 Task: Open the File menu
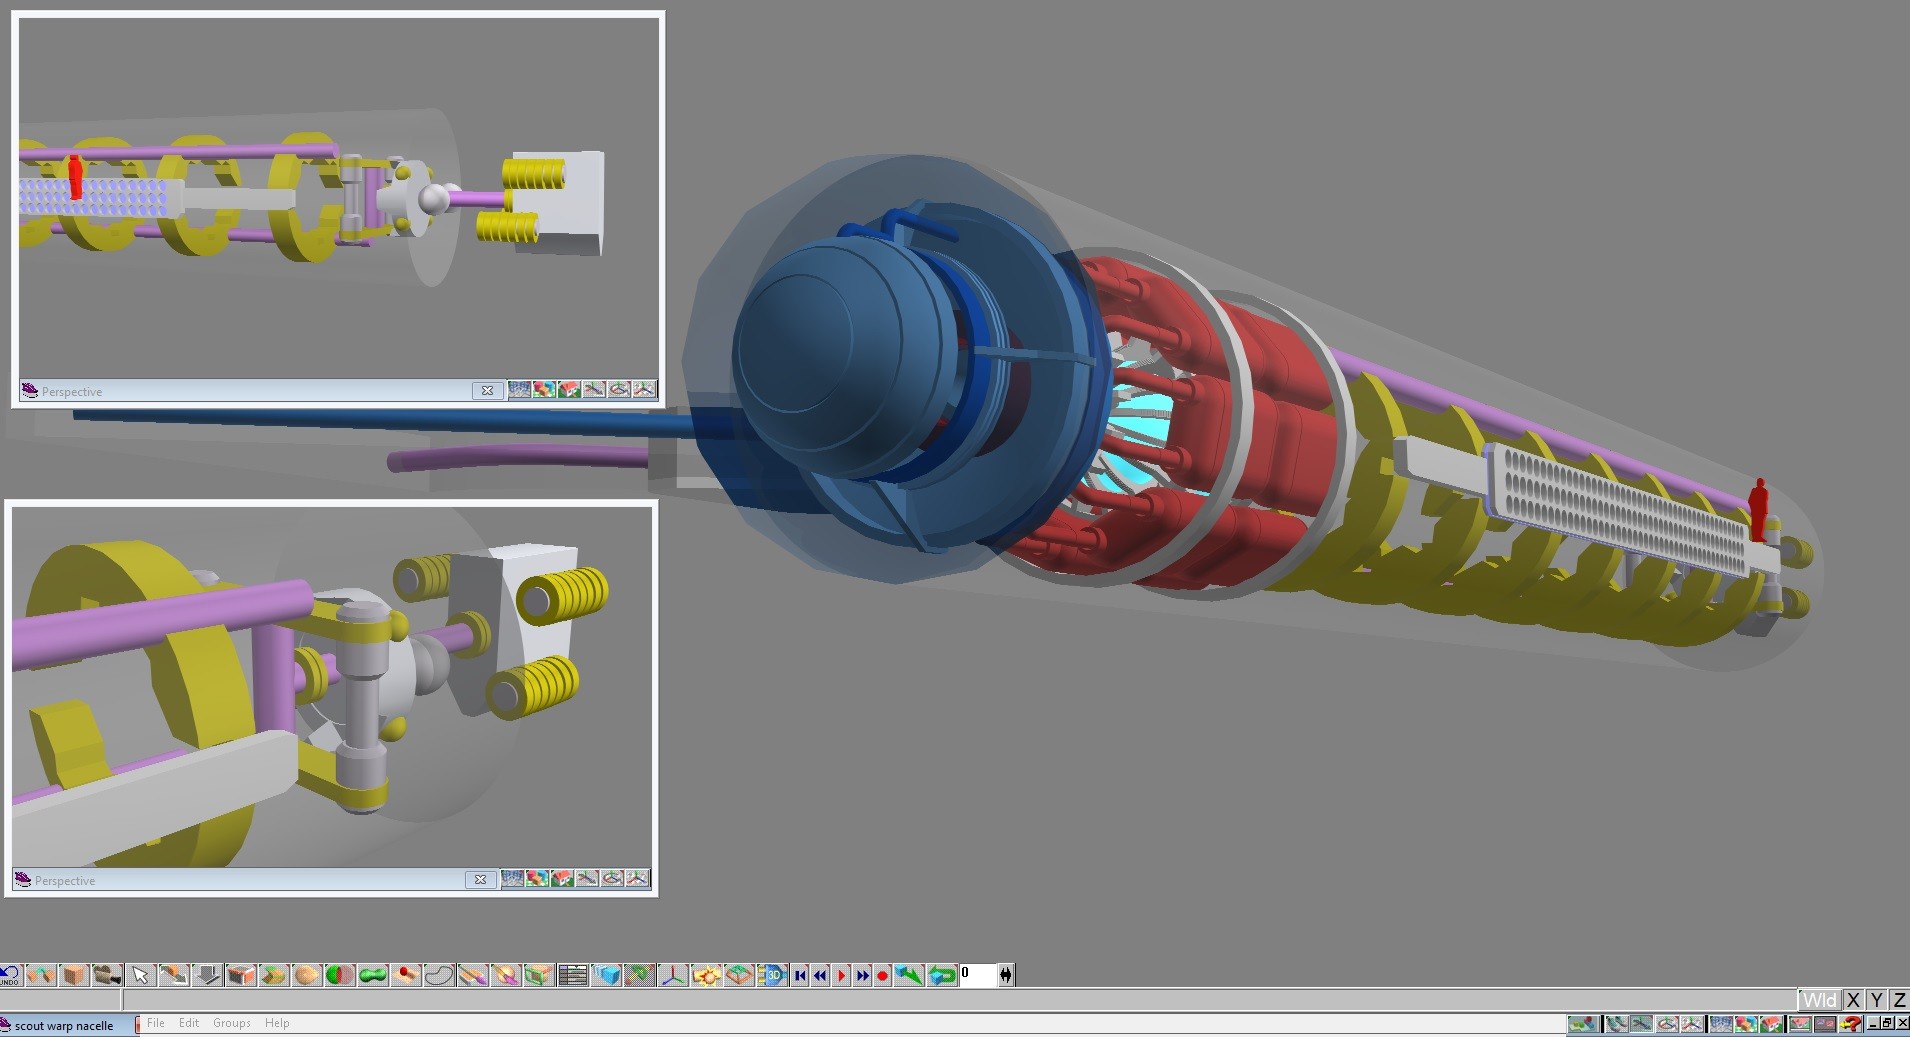[156, 1023]
